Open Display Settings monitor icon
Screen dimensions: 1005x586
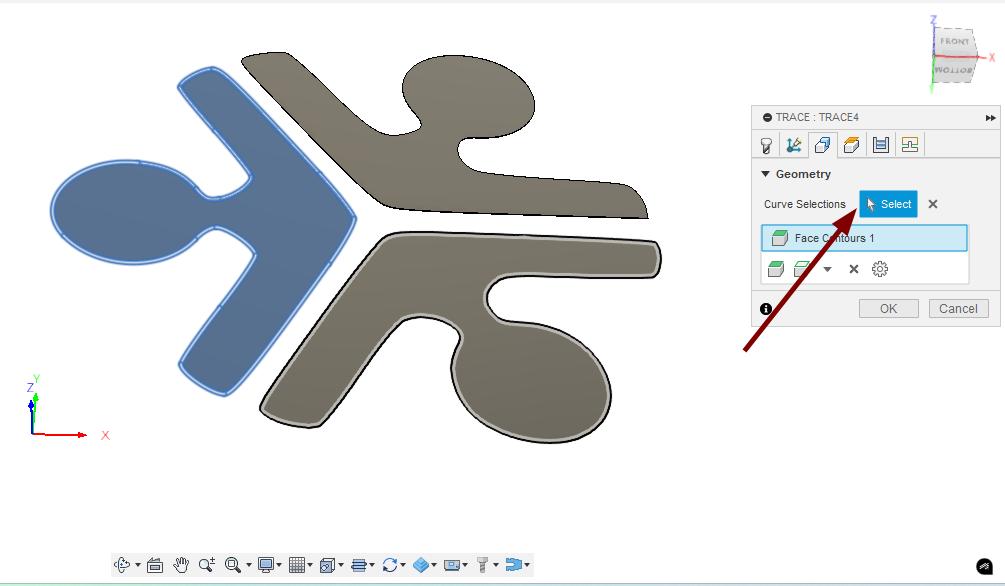pos(265,565)
